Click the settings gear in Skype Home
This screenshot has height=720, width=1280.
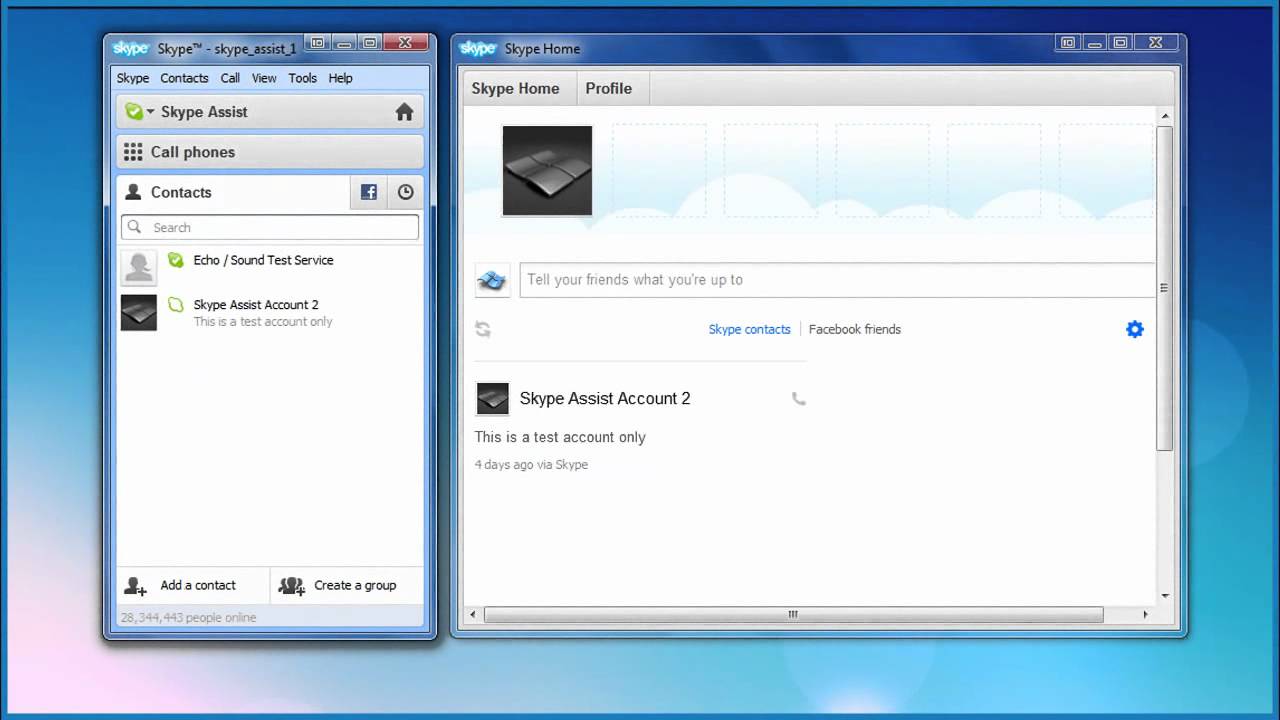tap(1134, 329)
